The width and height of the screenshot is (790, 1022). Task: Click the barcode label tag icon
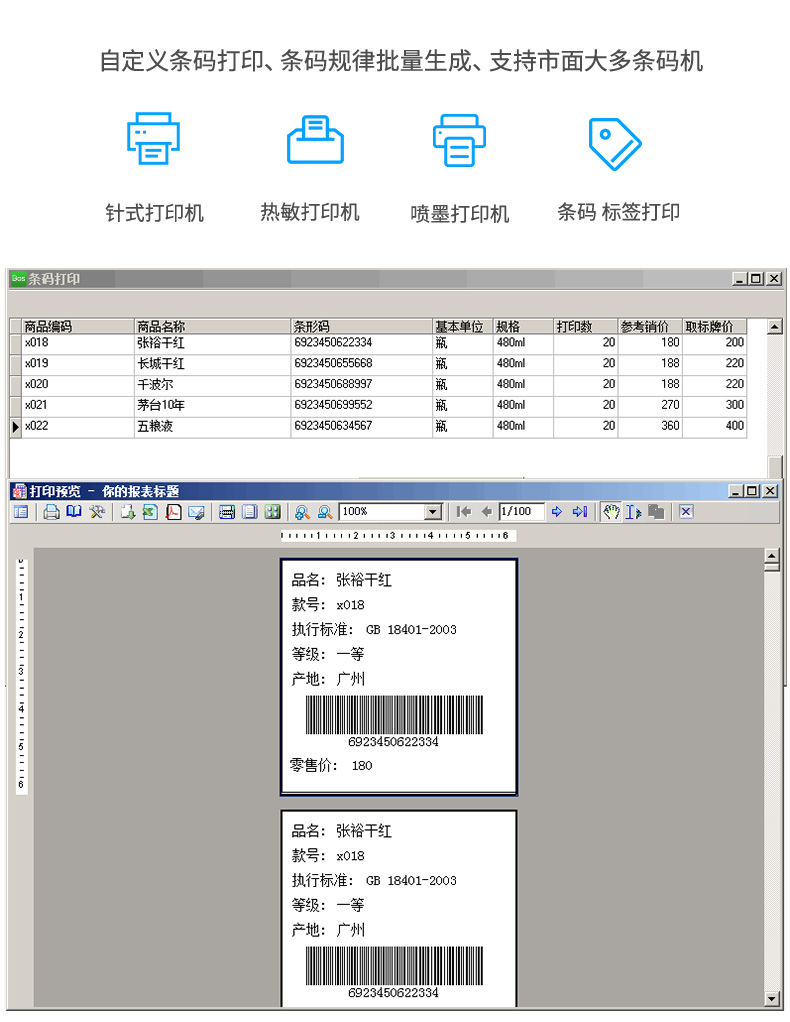click(x=615, y=144)
